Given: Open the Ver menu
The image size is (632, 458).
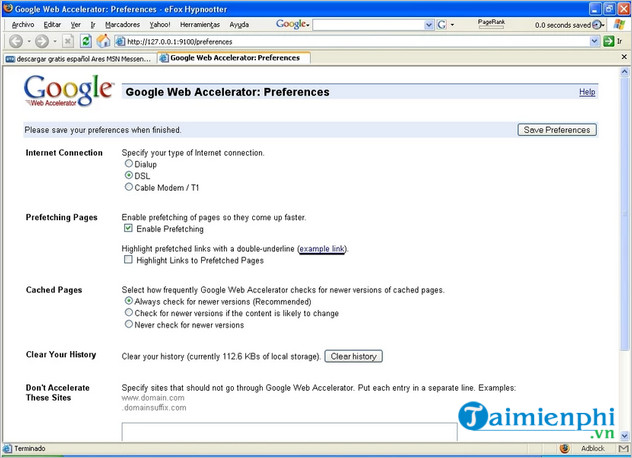Looking at the screenshot, I should [x=75, y=25].
